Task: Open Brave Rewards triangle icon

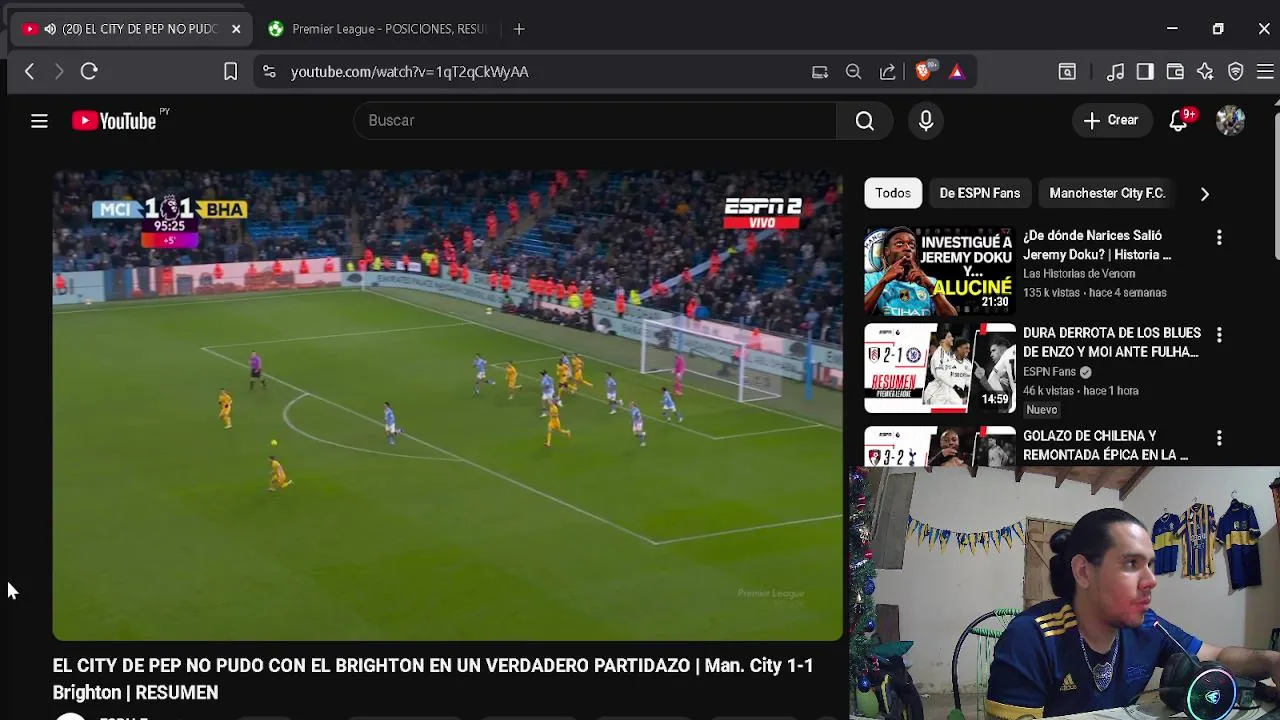Action: 957,72
